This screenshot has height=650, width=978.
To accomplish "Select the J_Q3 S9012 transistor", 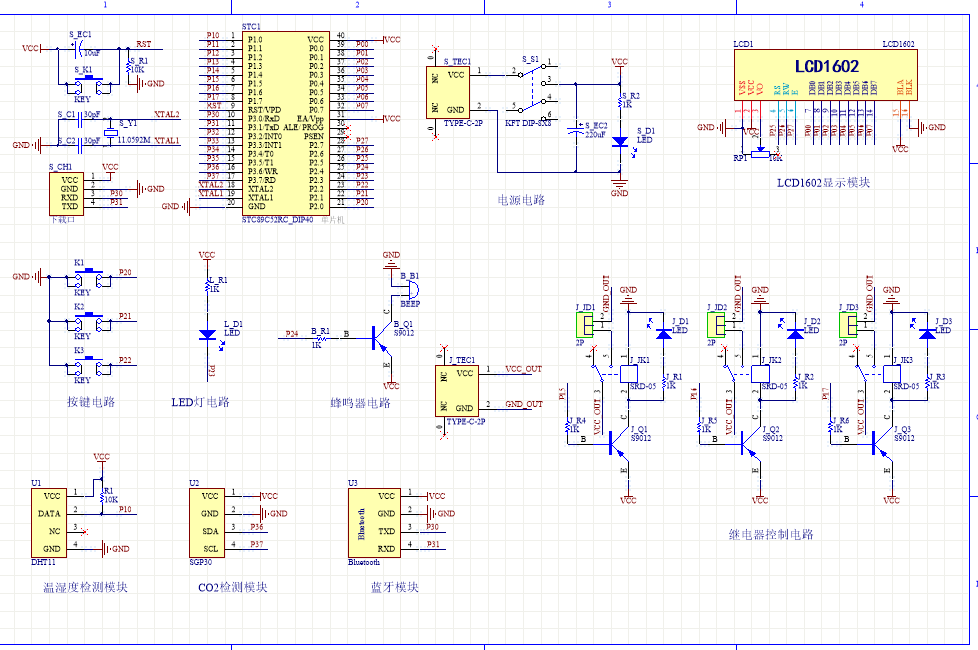I will coord(881,444).
